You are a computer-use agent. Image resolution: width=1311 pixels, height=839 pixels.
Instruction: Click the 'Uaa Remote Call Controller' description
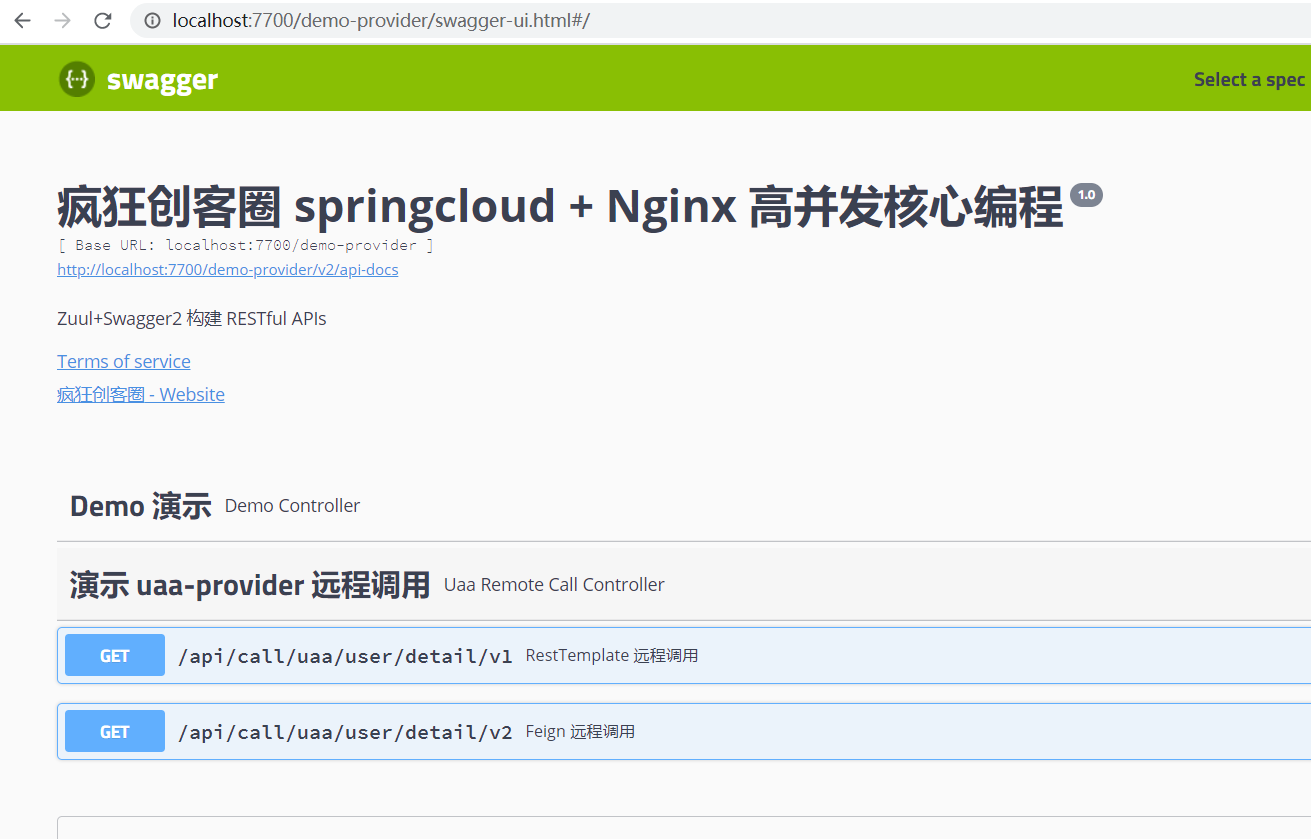[x=554, y=585]
